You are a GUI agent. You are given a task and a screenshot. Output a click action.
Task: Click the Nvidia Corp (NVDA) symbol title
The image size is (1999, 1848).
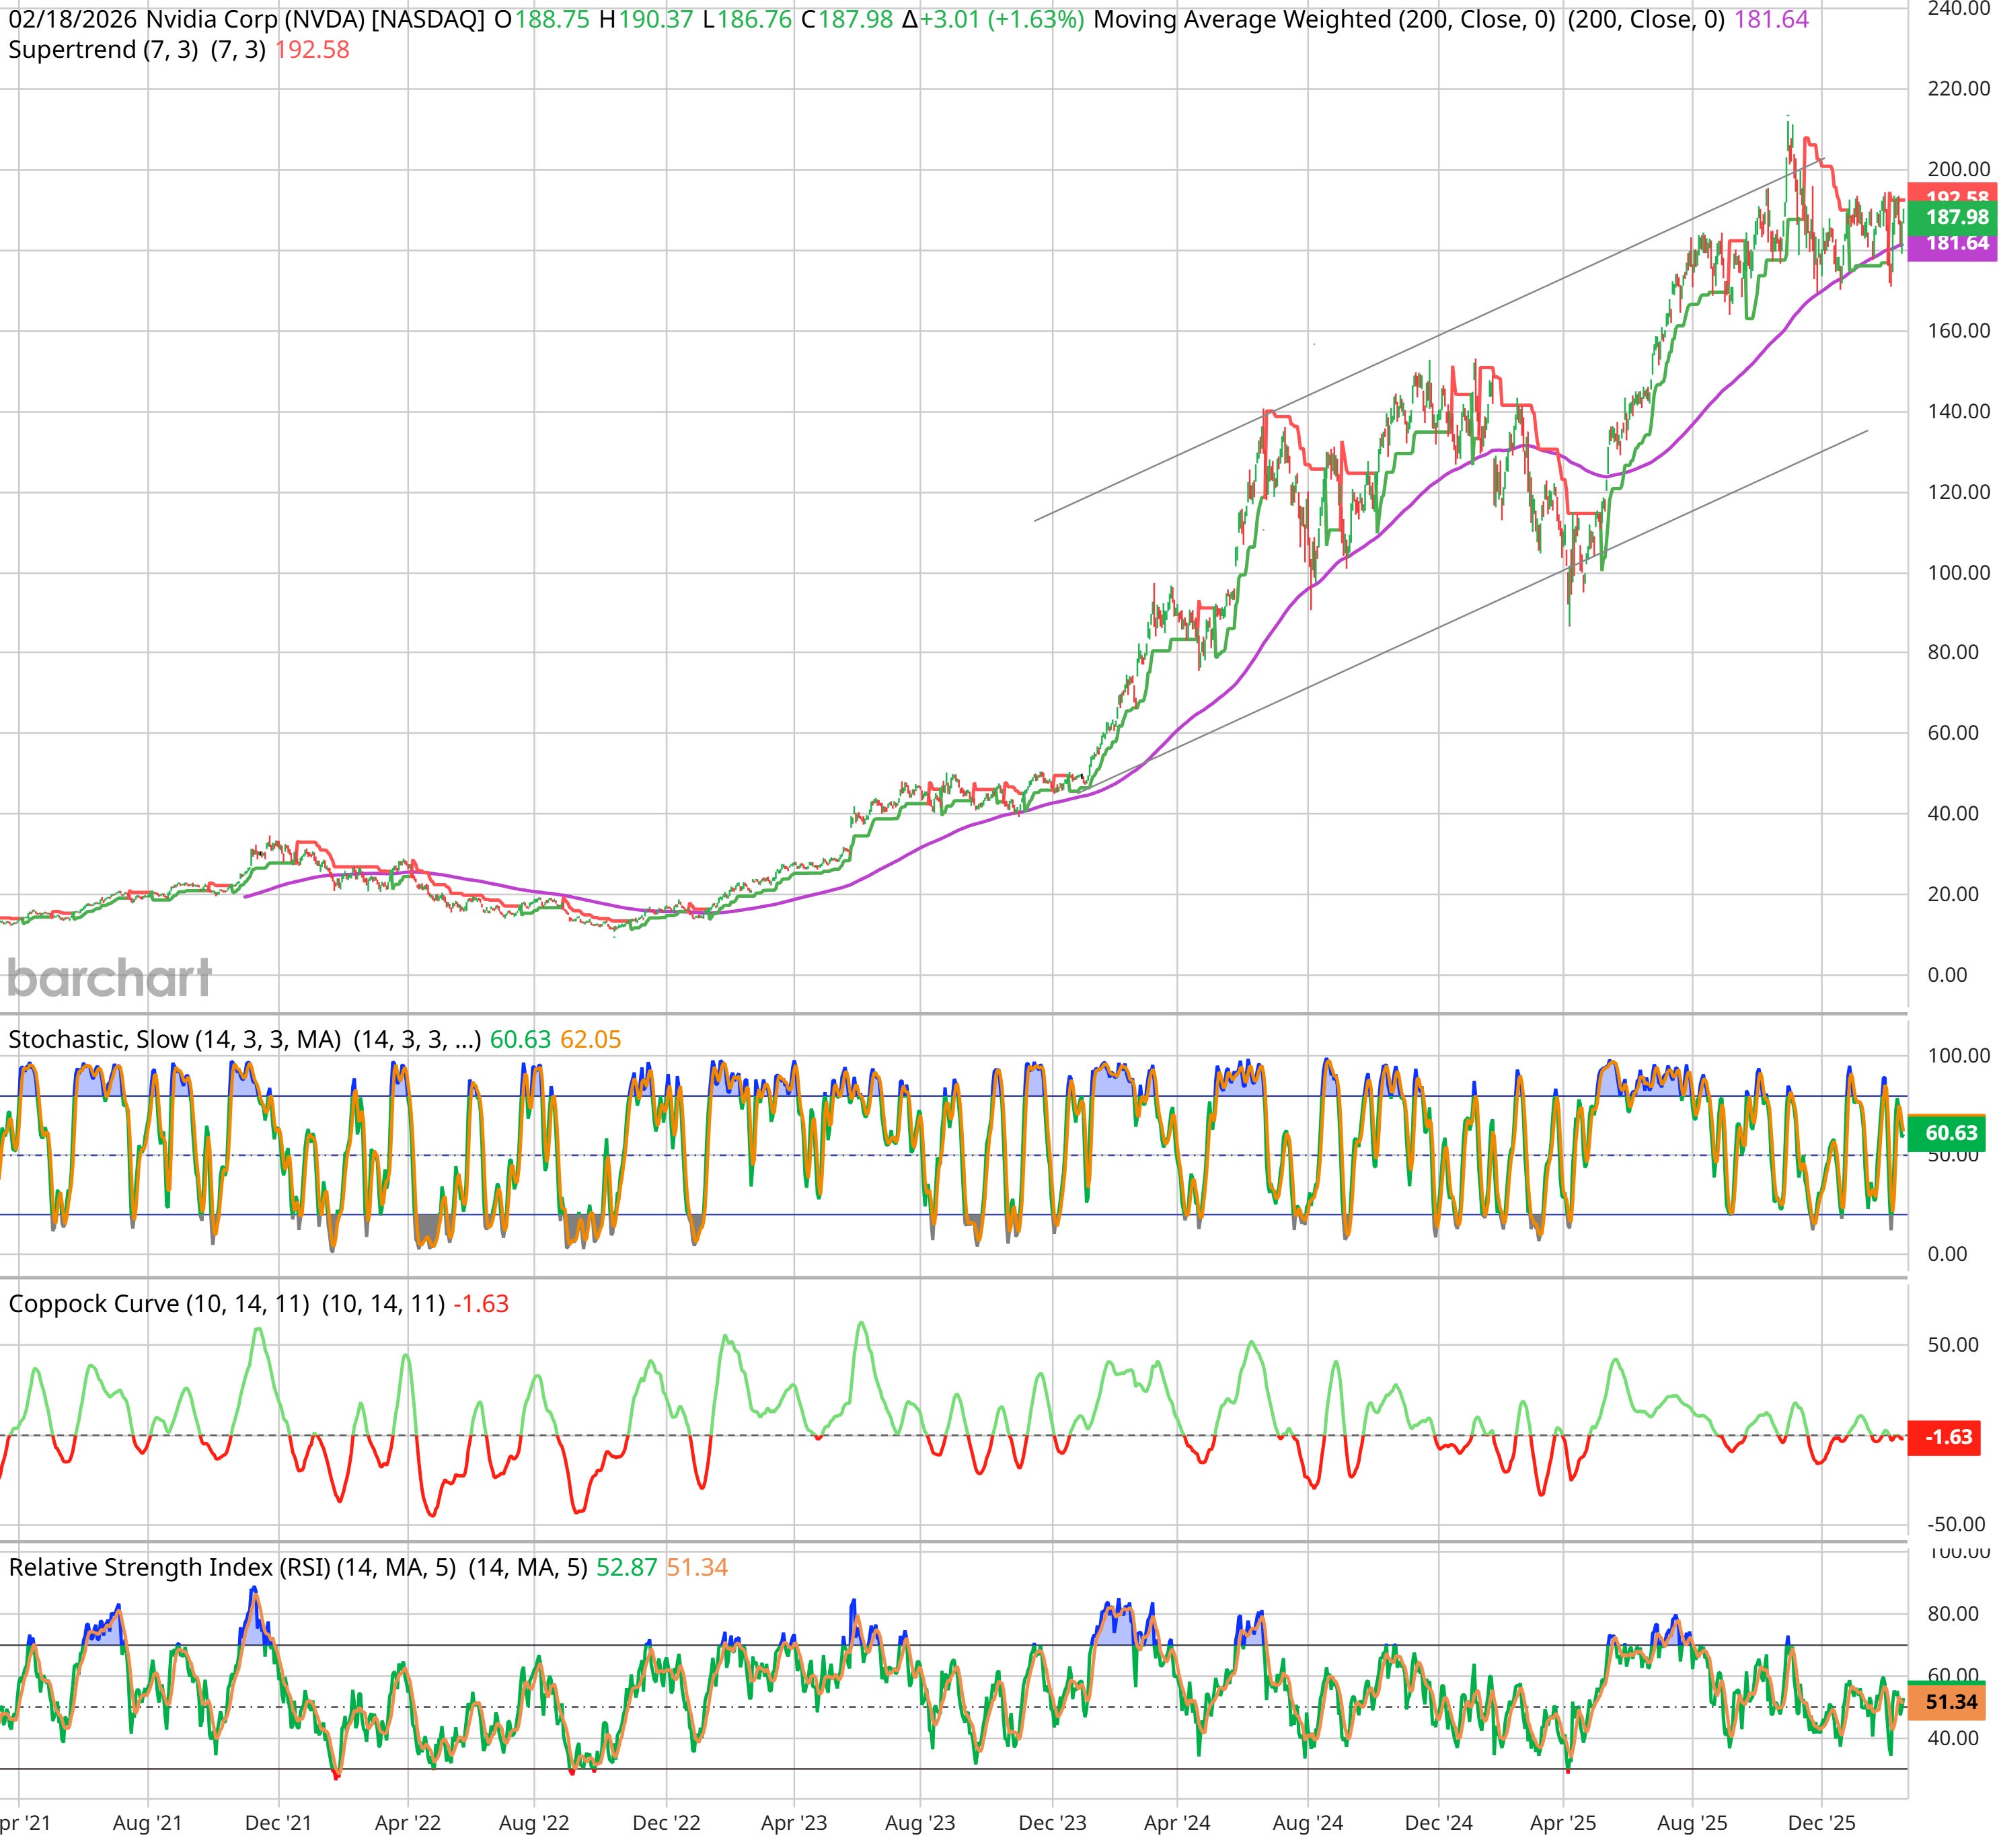tap(255, 20)
